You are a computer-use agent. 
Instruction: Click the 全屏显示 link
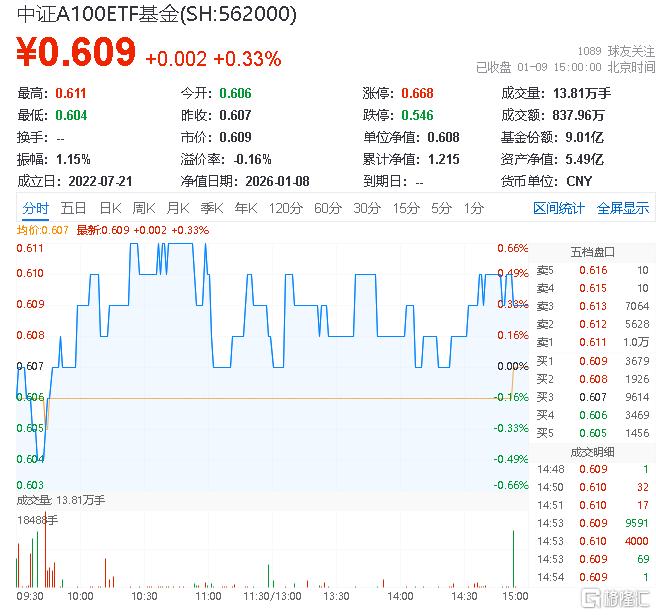pyautogui.click(x=623, y=208)
